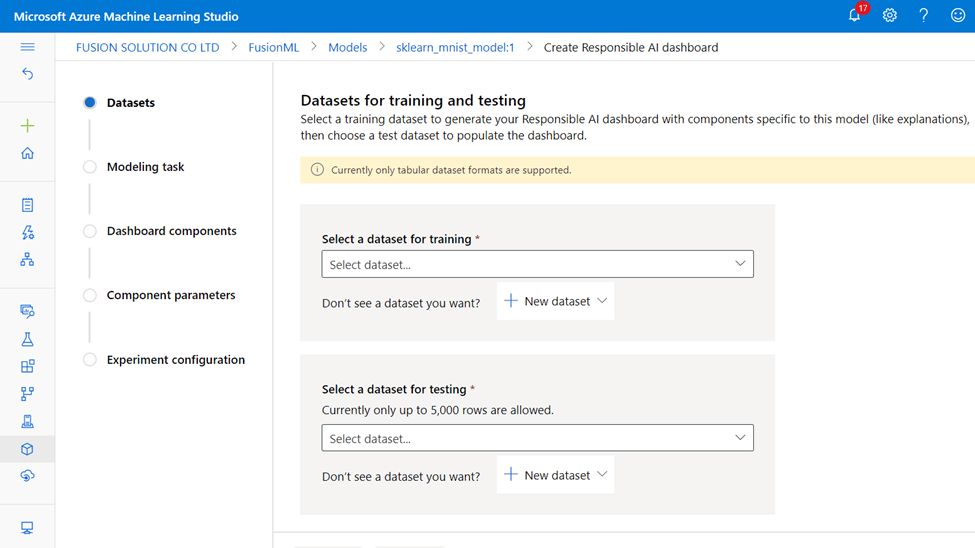
Task: Select the Modeling task step
Action: (134, 167)
